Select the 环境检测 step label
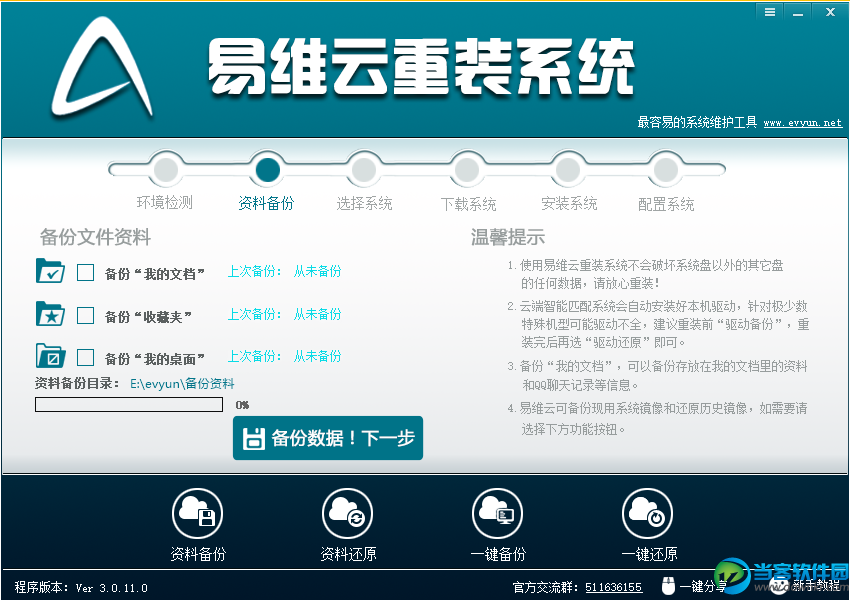Viewport: 850px width, 601px height. tap(165, 203)
